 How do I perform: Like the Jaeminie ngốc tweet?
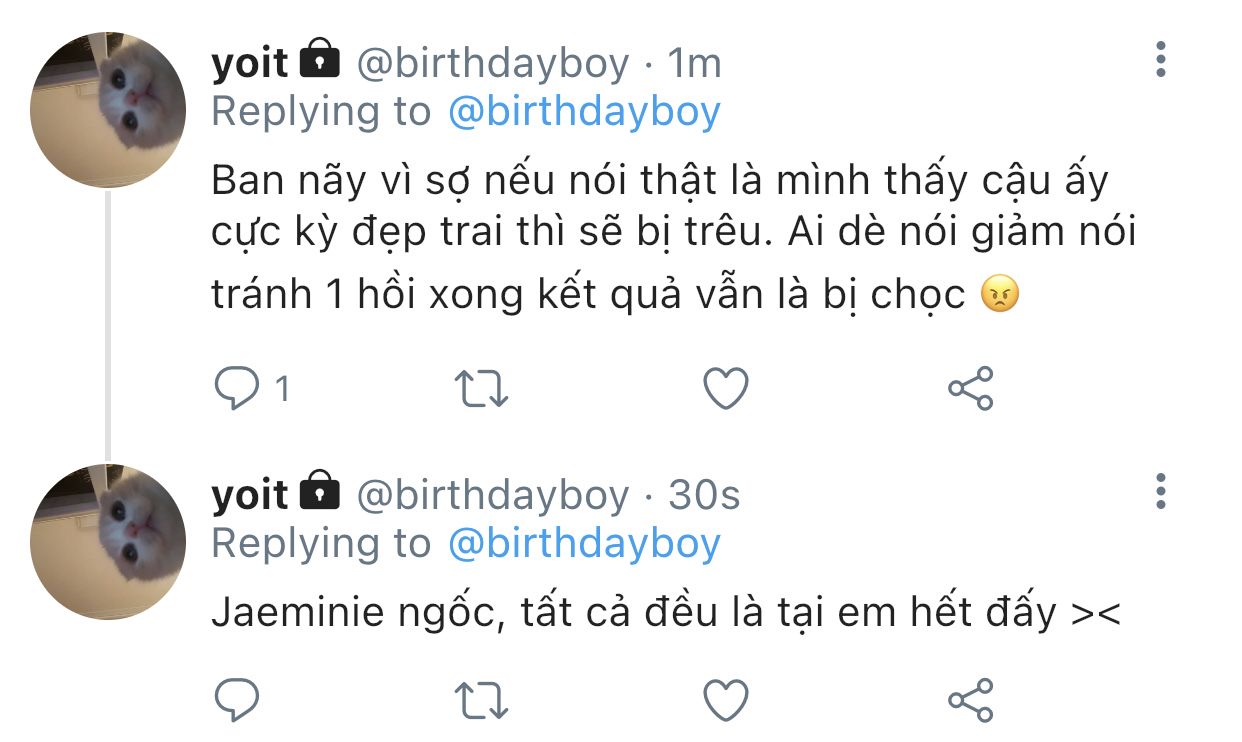pos(726,700)
